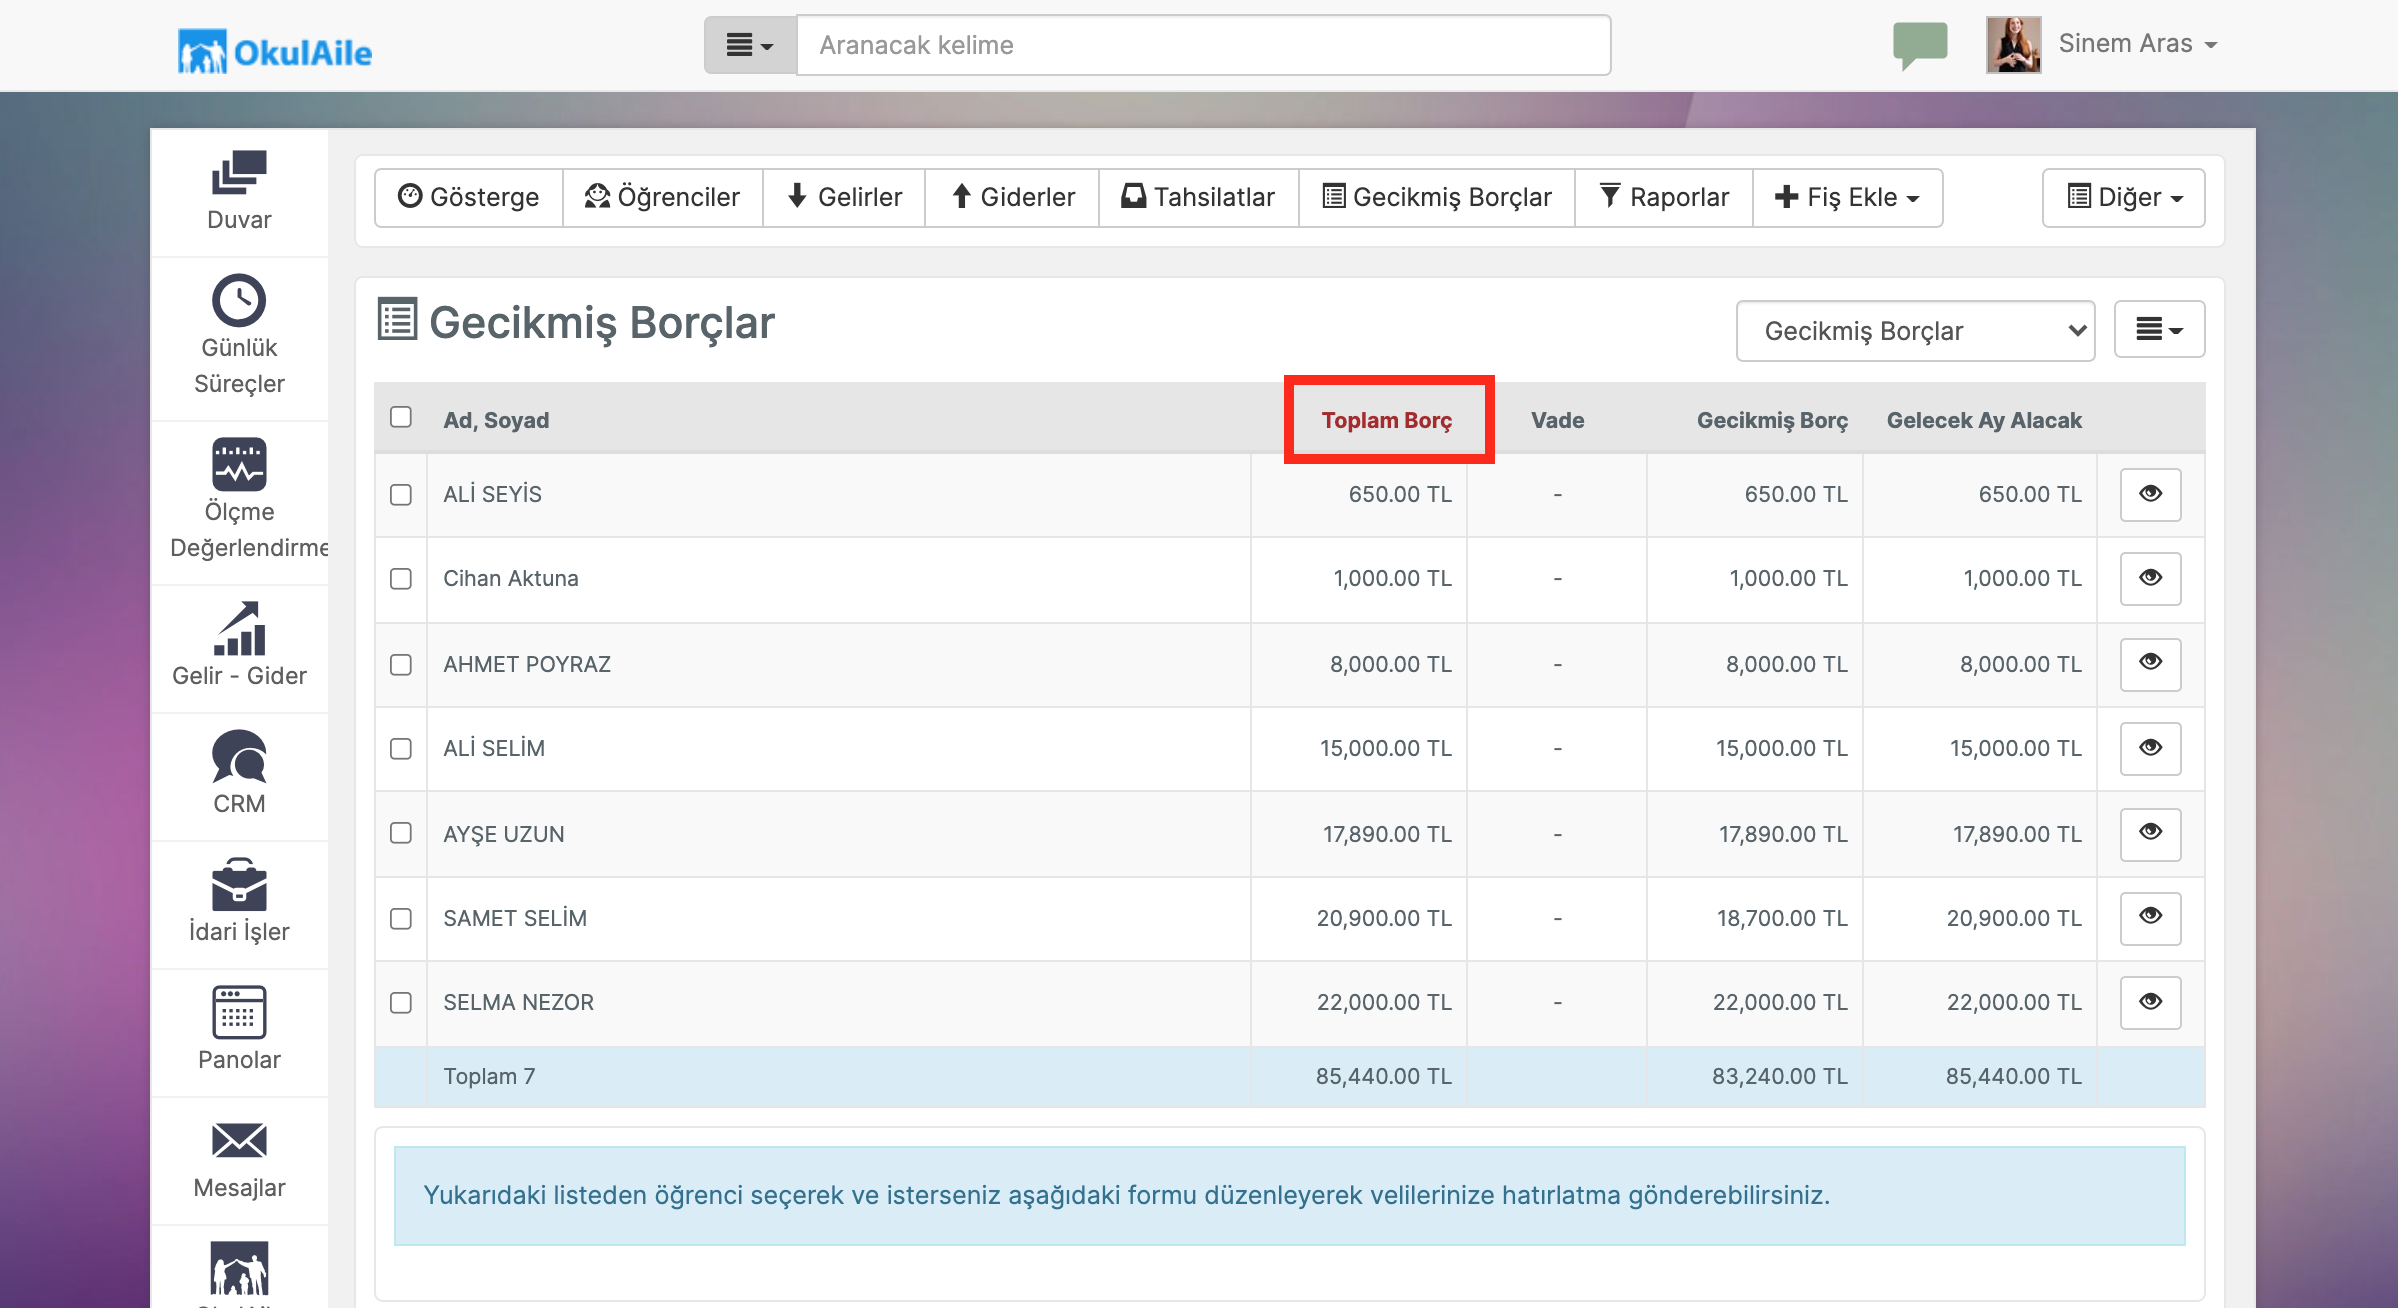
Task: Expand the Diğer dropdown
Action: coord(2124,197)
